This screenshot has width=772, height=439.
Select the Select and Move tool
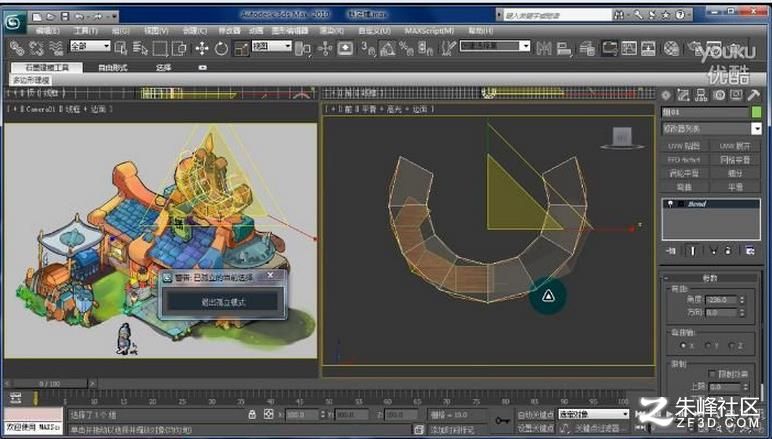coord(202,48)
